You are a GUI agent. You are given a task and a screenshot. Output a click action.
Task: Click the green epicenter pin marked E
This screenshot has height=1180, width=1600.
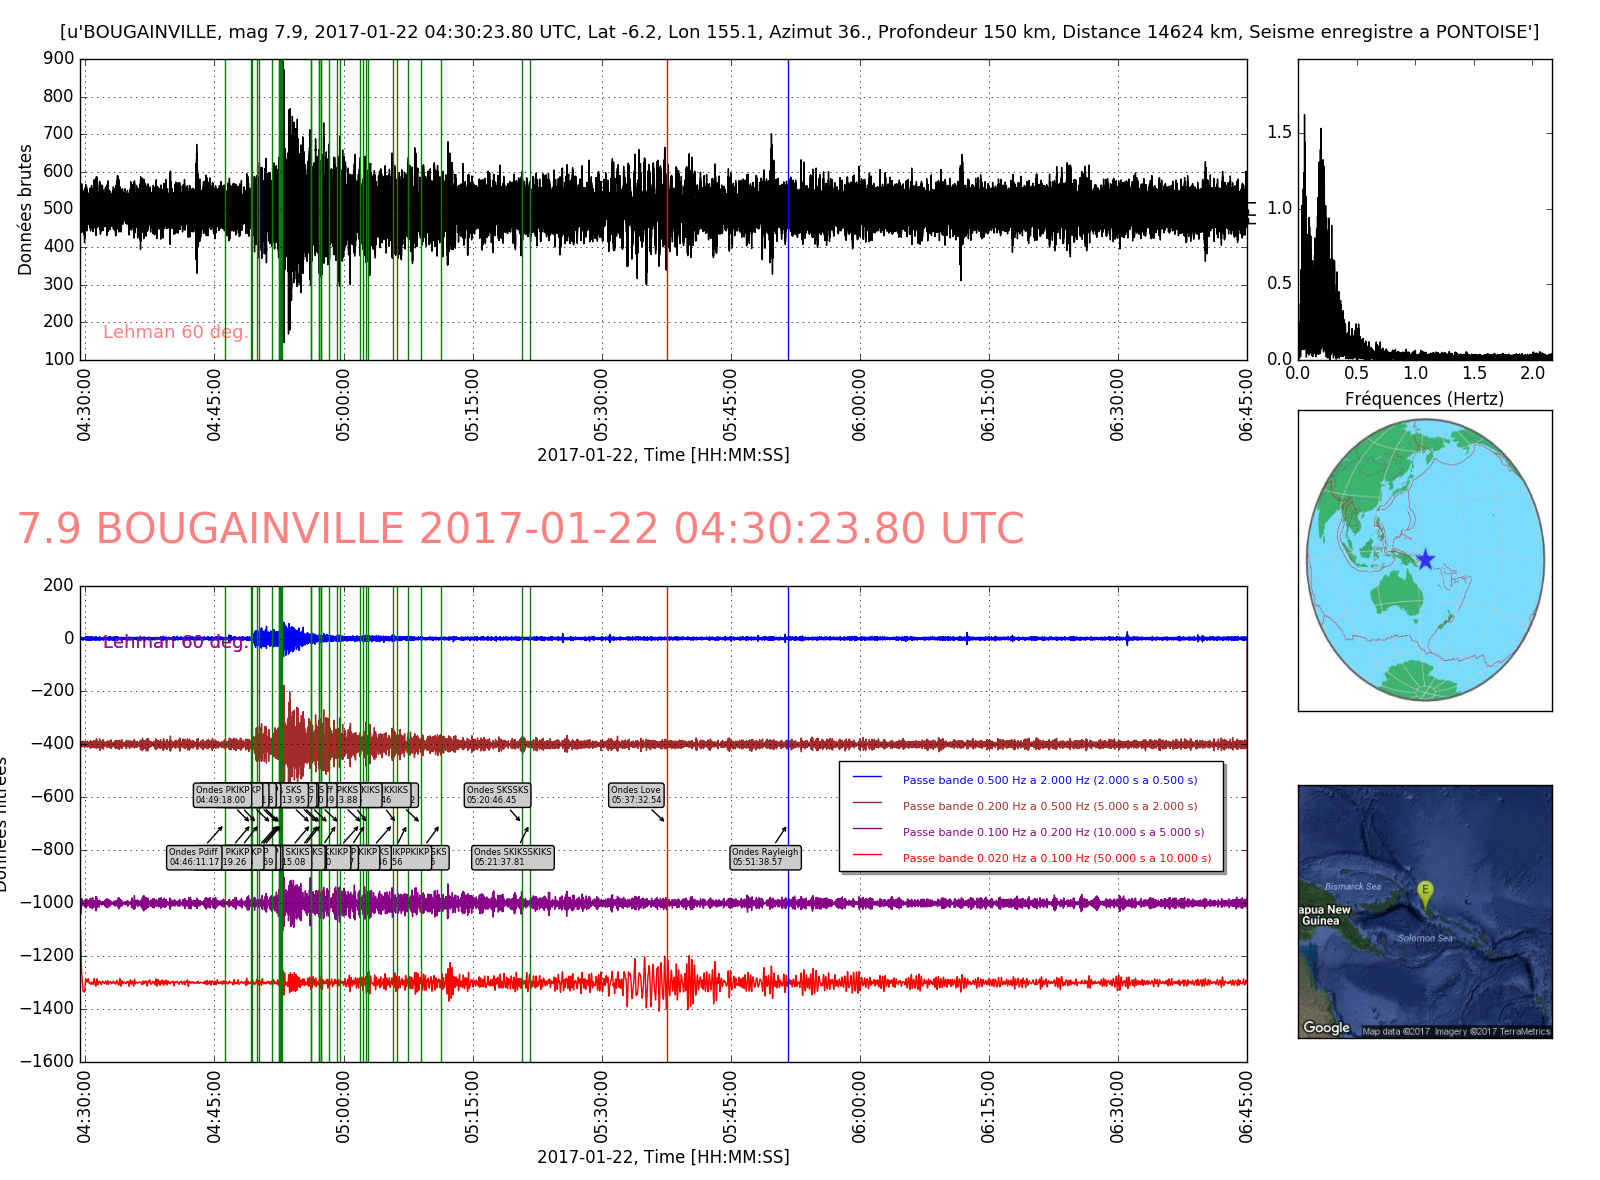(1425, 891)
